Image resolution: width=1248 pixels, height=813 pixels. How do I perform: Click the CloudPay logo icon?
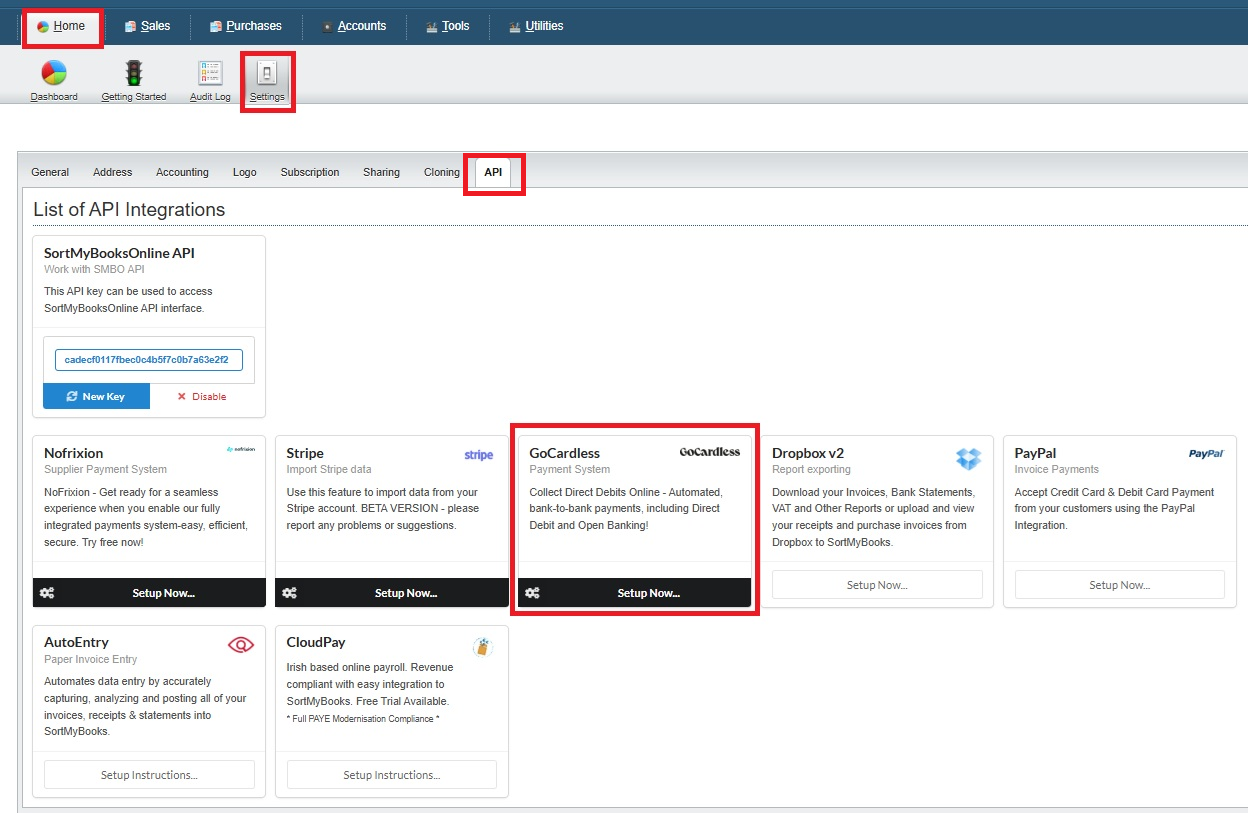click(x=483, y=647)
